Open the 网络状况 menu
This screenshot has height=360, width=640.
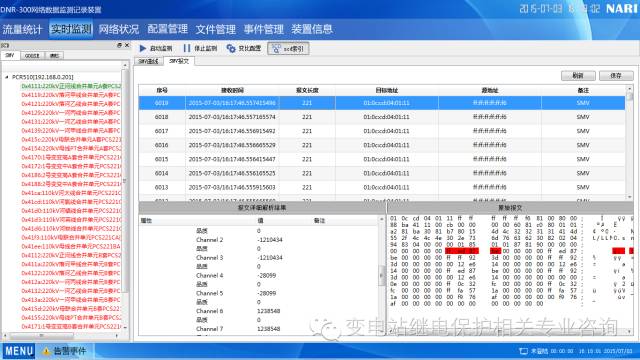119,29
